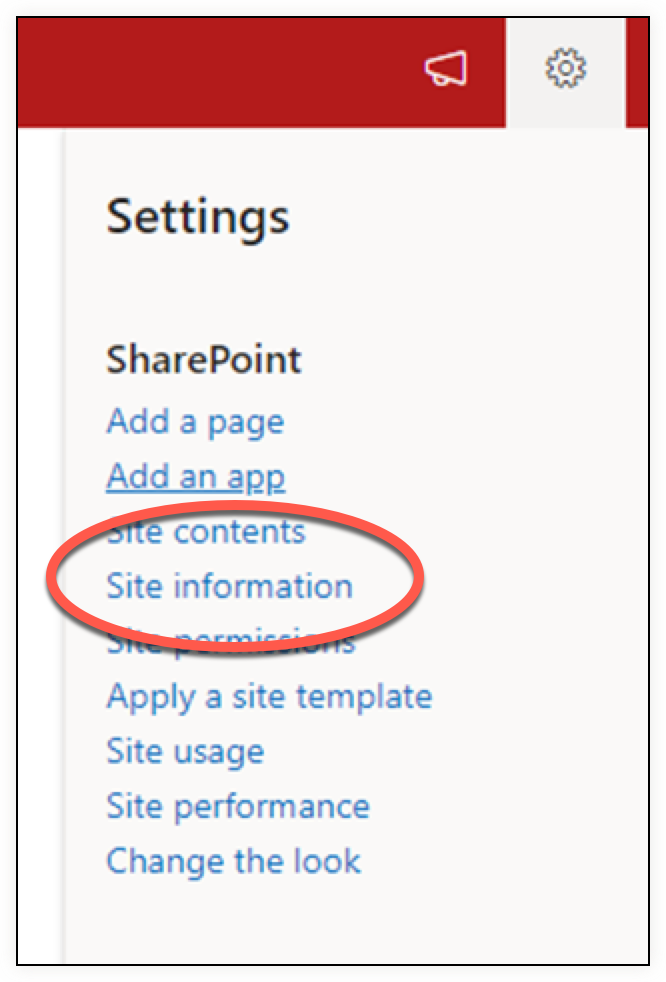The height and width of the screenshot is (982, 666).
Task: Open the Add a page link
Action: [195, 422]
